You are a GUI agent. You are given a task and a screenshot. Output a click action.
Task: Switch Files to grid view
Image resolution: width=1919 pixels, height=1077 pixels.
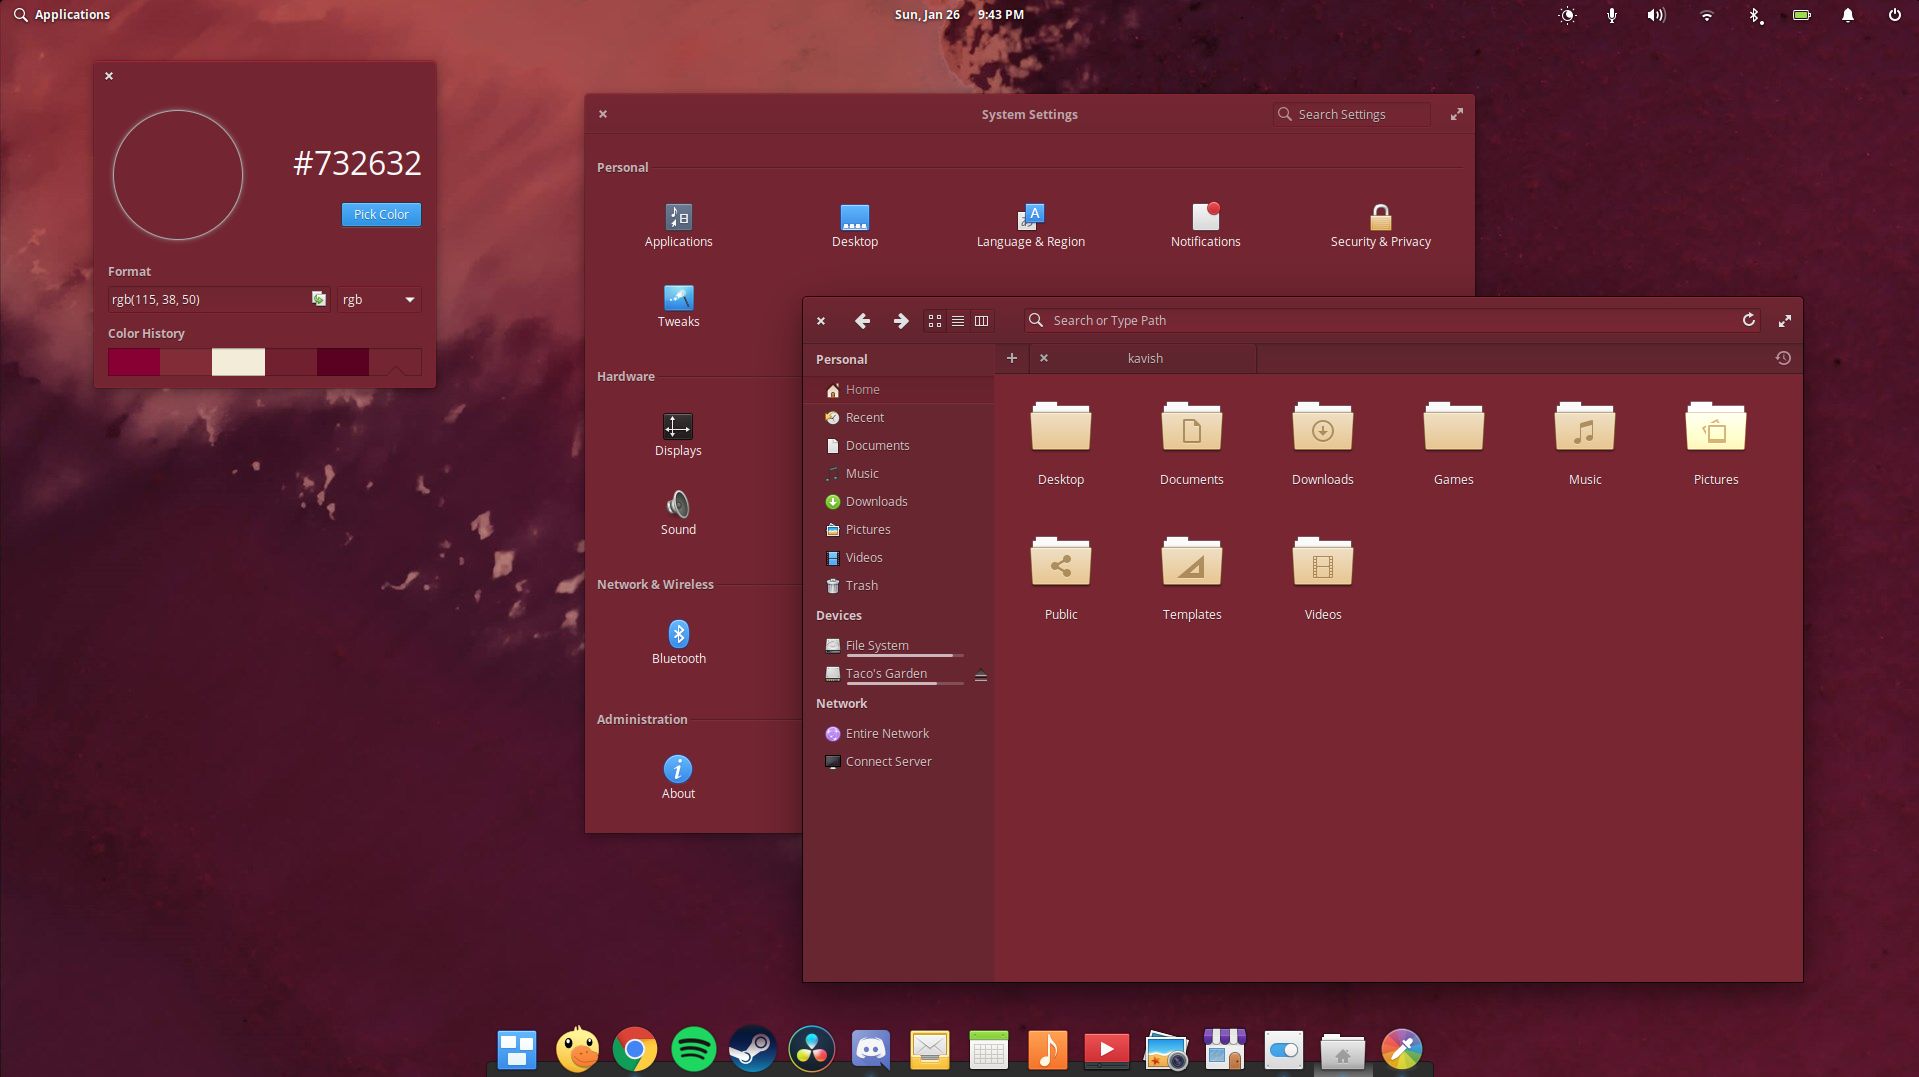coord(935,320)
